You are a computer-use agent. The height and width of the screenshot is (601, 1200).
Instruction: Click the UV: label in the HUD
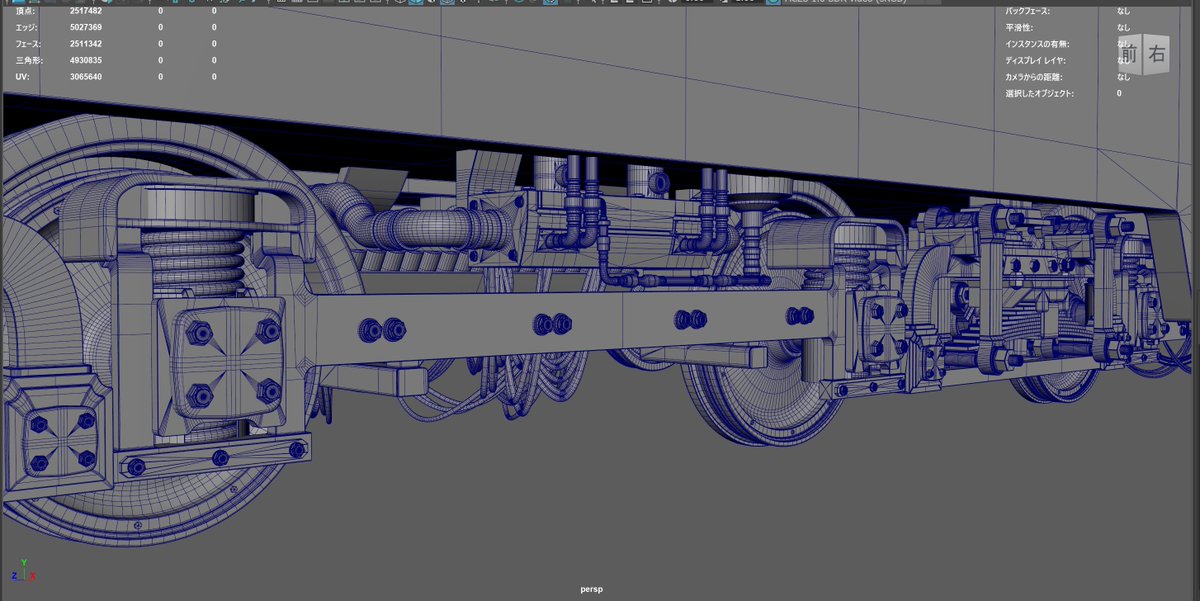(22, 77)
